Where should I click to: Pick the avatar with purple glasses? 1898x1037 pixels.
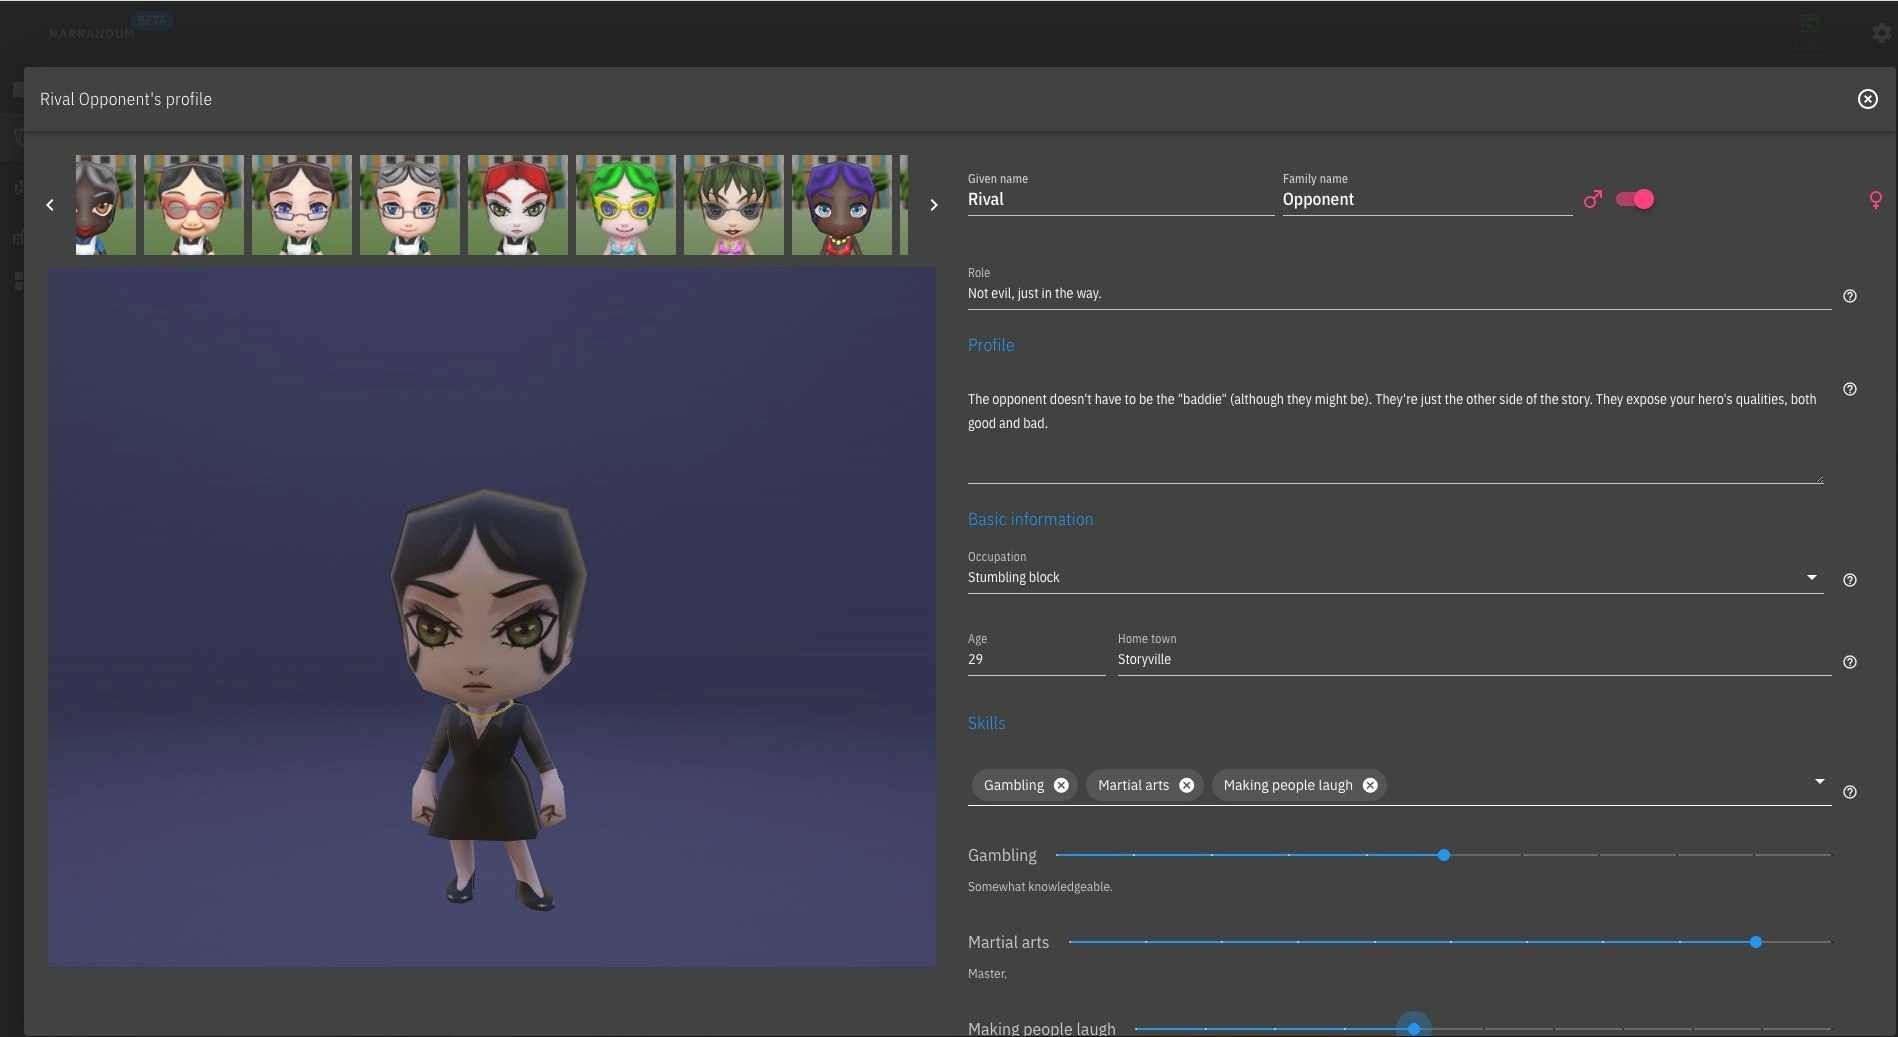[x=302, y=205]
